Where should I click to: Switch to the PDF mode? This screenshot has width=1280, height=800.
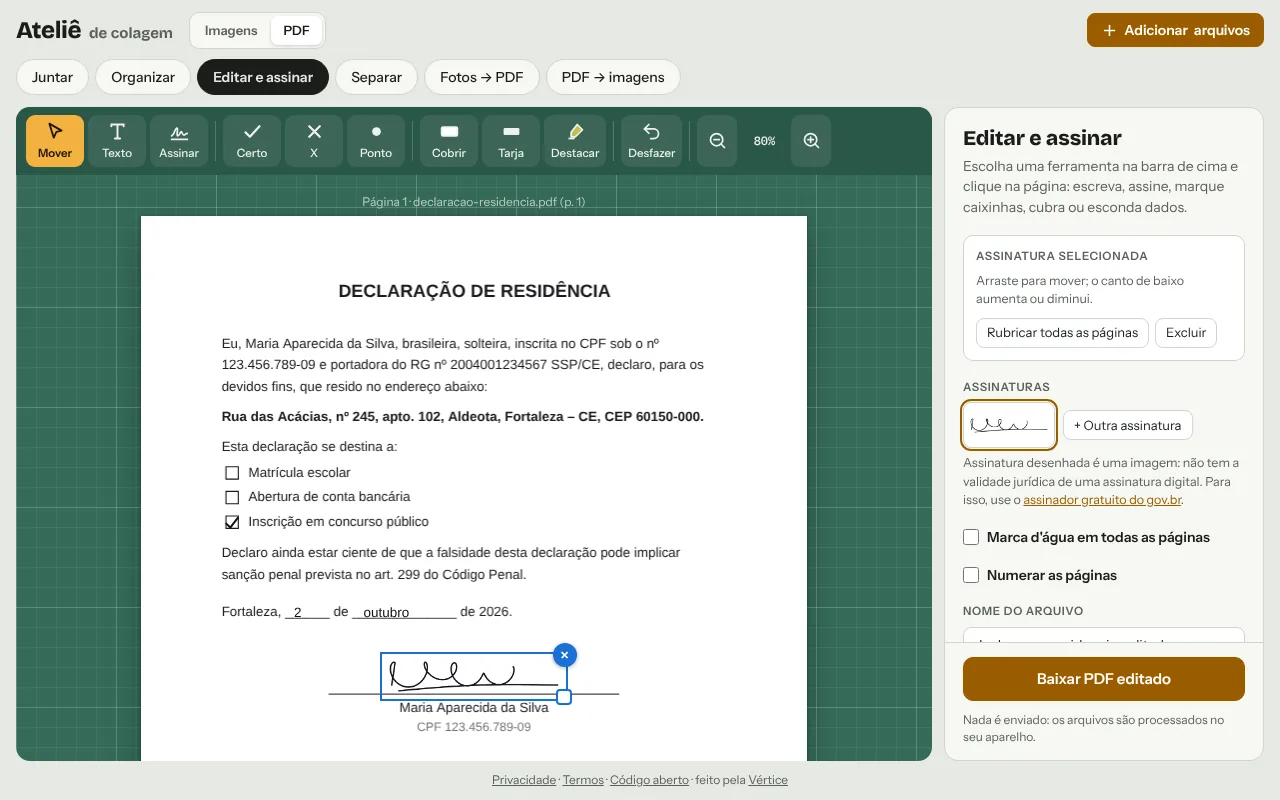coord(296,31)
